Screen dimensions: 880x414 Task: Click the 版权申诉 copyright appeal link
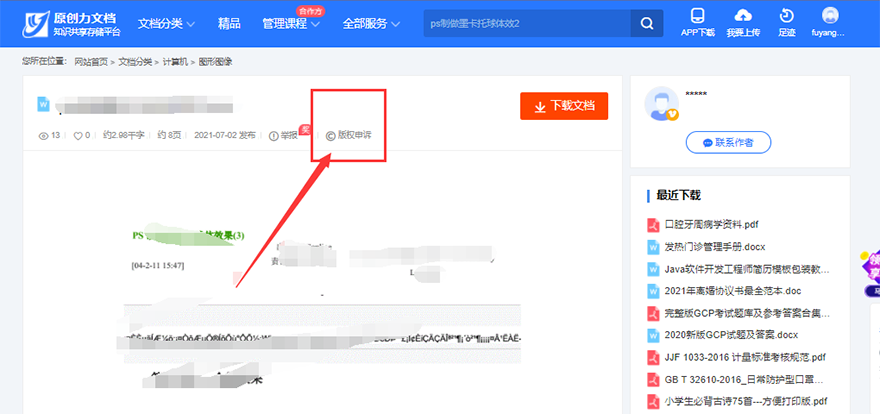pos(349,135)
